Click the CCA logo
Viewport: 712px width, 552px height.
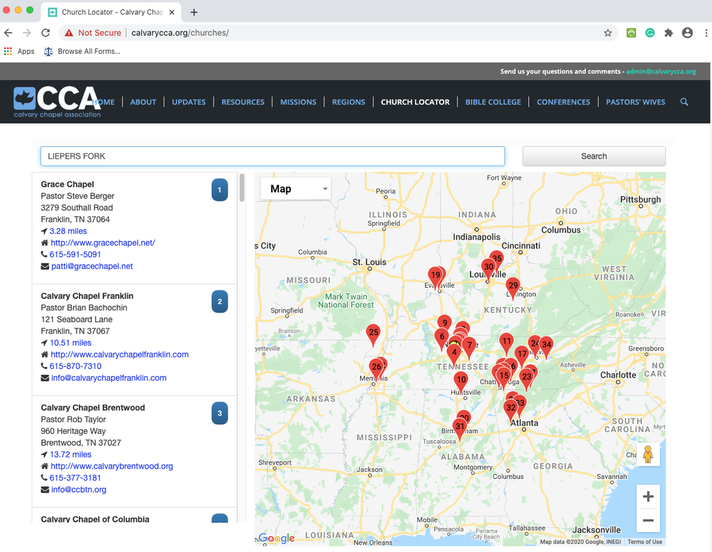(57, 102)
